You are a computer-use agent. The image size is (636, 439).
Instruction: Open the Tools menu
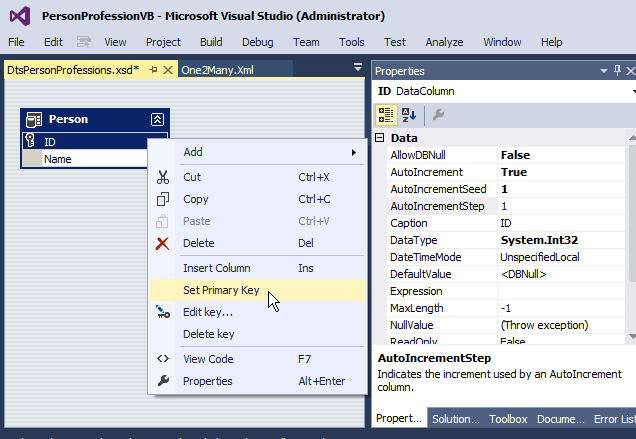(352, 42)
